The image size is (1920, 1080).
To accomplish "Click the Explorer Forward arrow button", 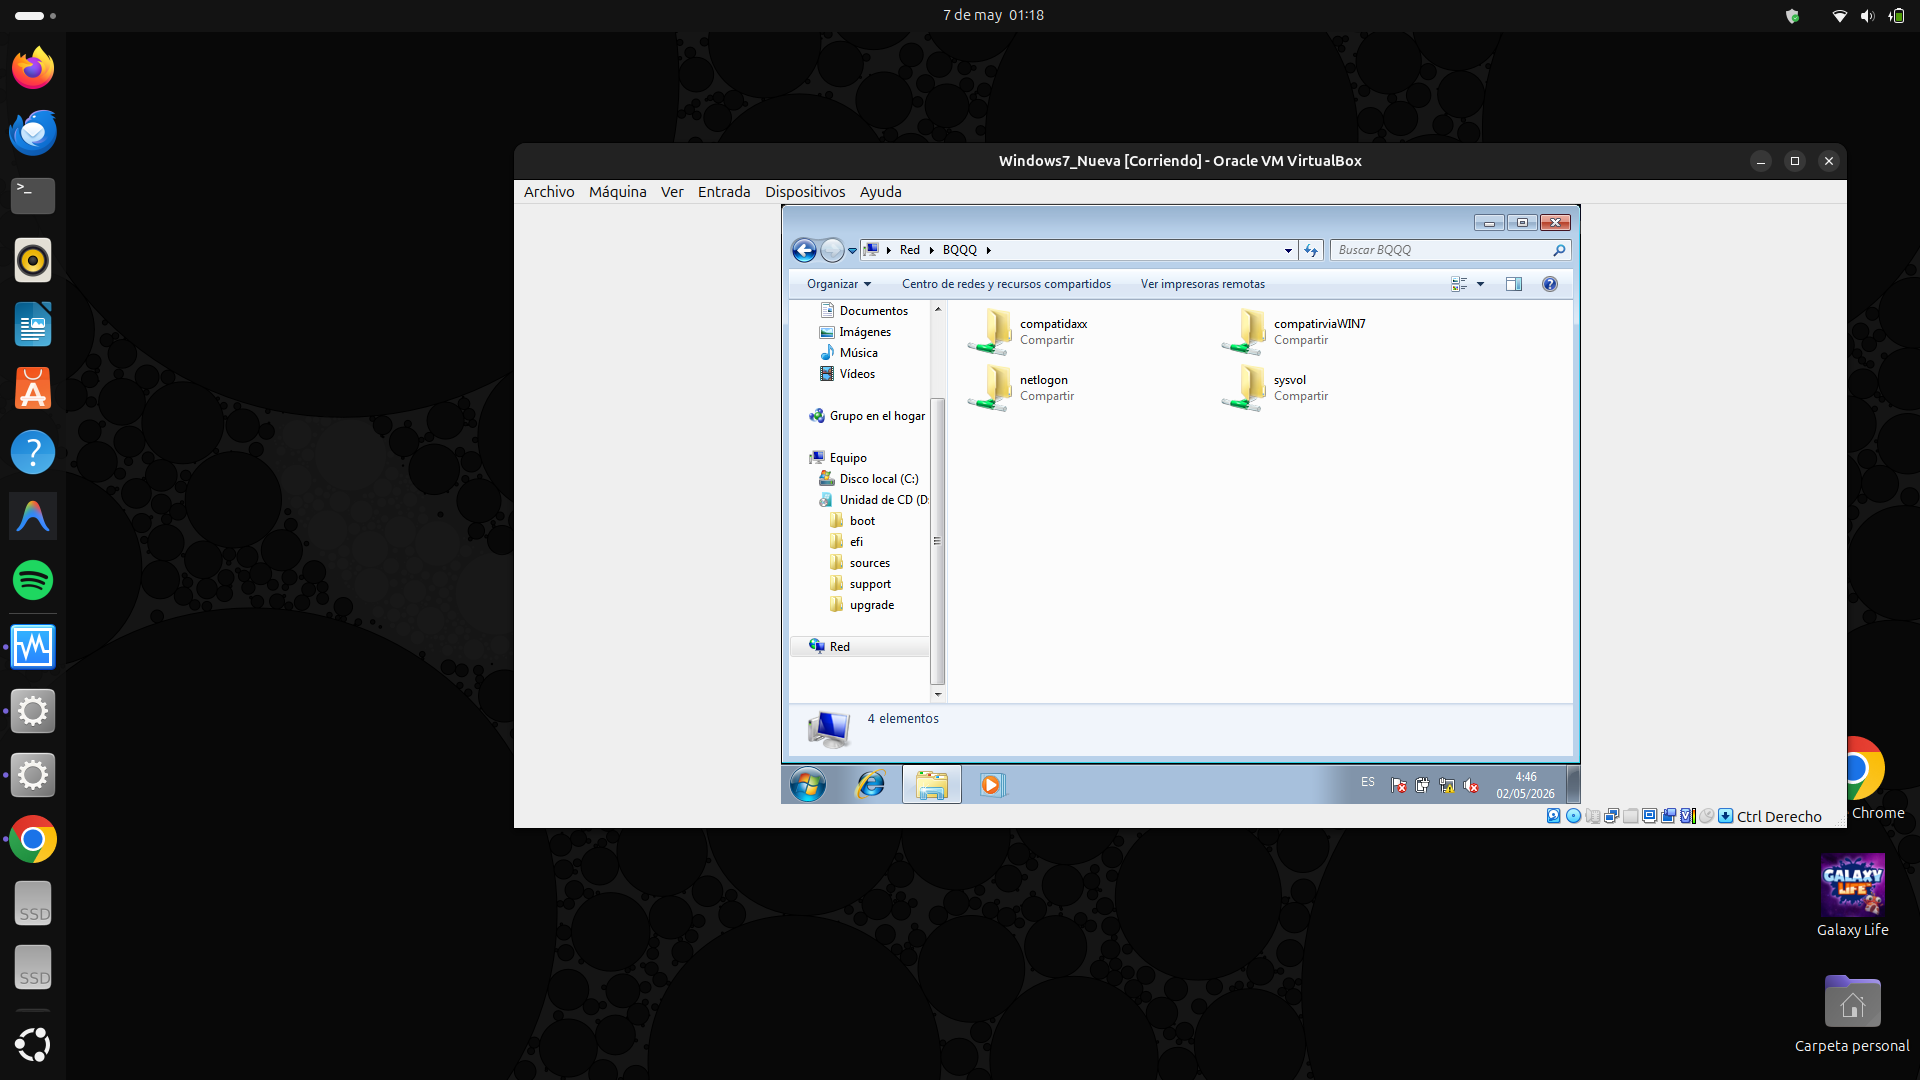I will pos(832,250).
